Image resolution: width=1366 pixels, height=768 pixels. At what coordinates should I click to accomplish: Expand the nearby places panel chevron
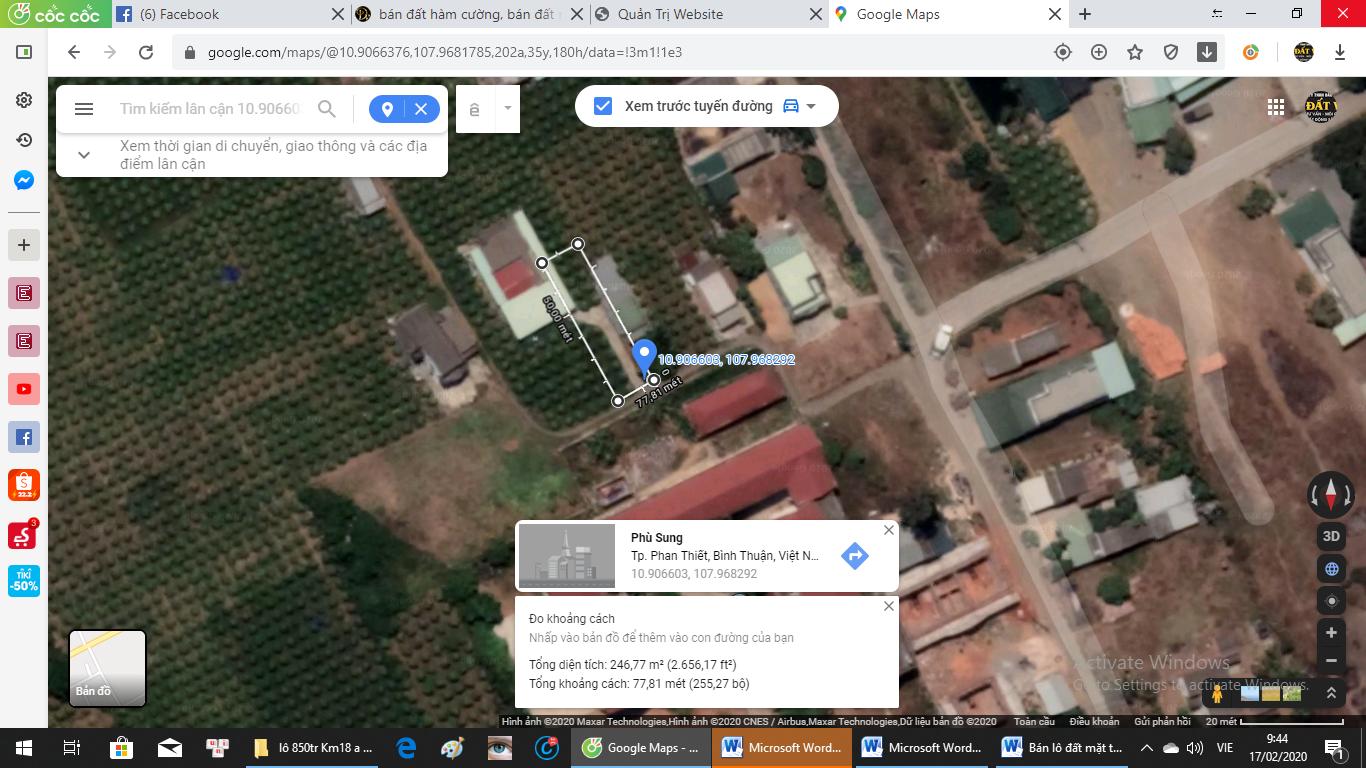click(x=84, y=155)
